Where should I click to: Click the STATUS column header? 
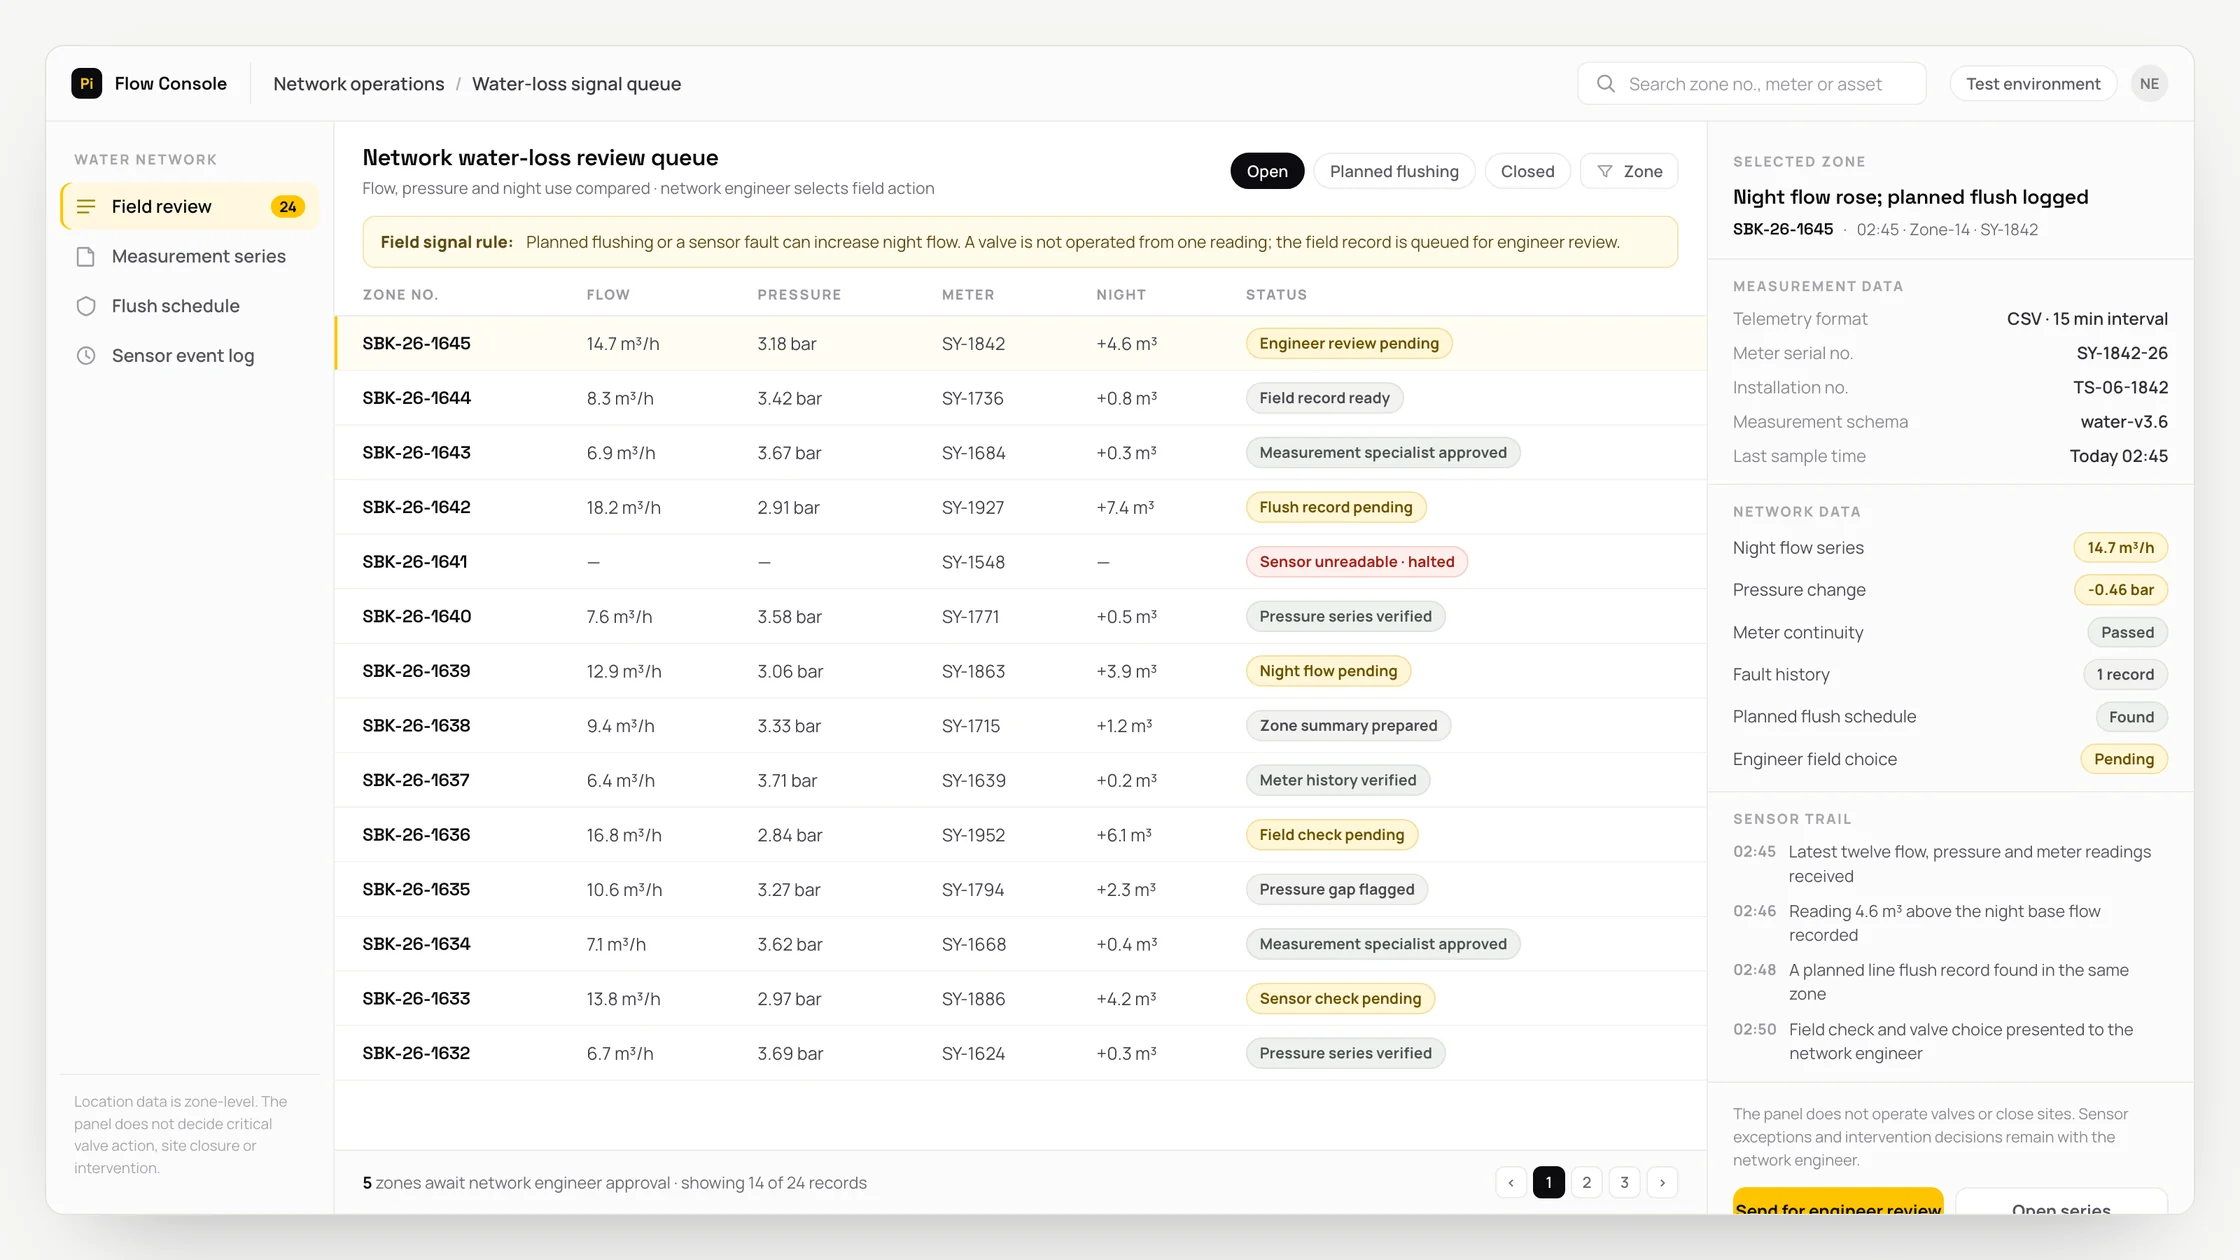[x=1276, y=295]
